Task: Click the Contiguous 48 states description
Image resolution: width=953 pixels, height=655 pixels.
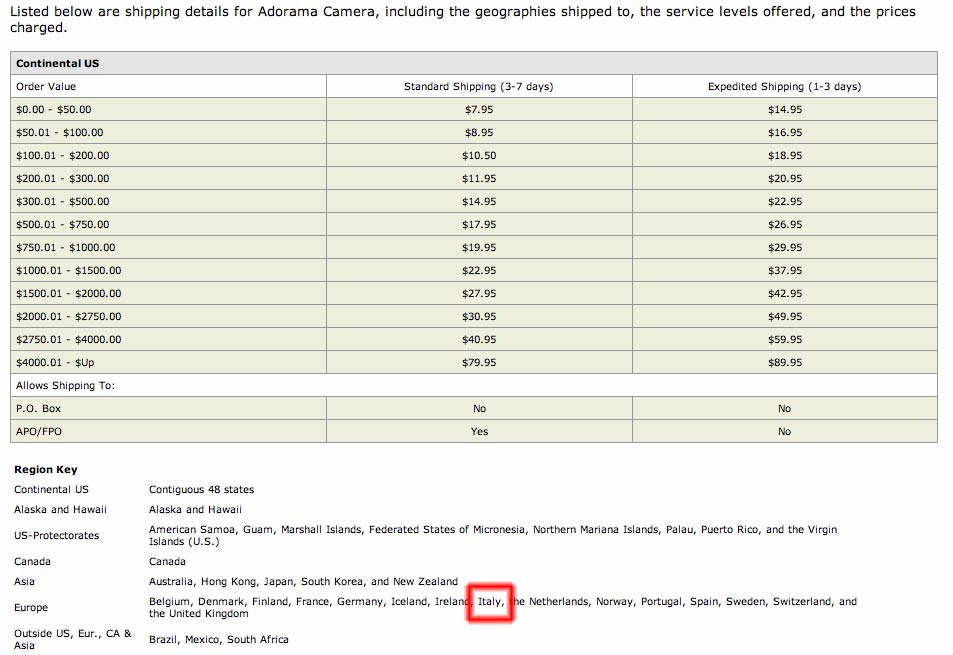Action: tap(201, 490)
